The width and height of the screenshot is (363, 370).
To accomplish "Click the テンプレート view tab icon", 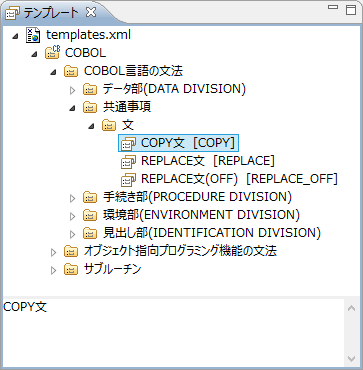I will coord(13,13).
